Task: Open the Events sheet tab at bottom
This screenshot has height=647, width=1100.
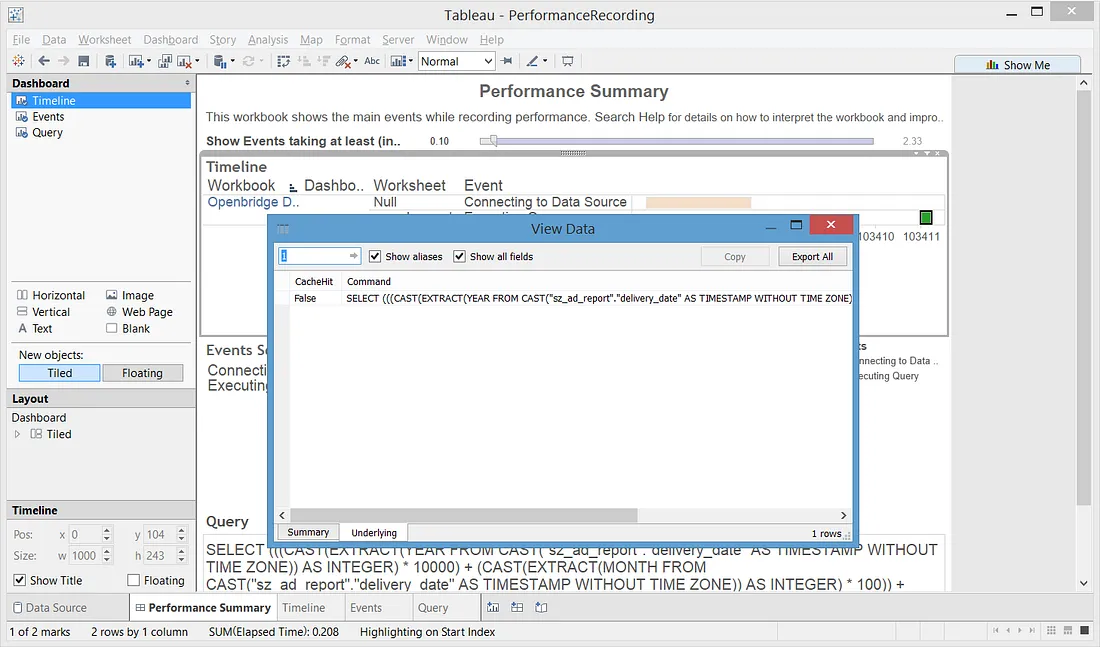Action: click(x=365, y=608)
